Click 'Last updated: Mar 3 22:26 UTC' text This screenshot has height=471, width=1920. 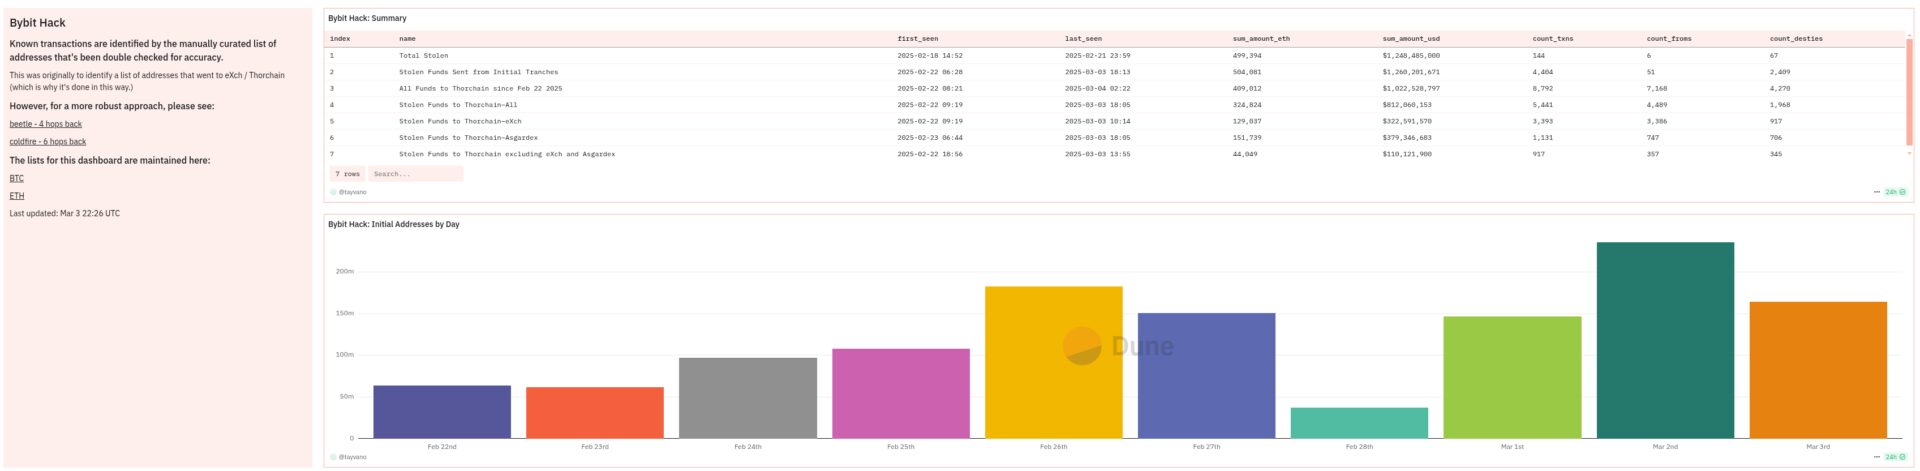coord(65,214)
